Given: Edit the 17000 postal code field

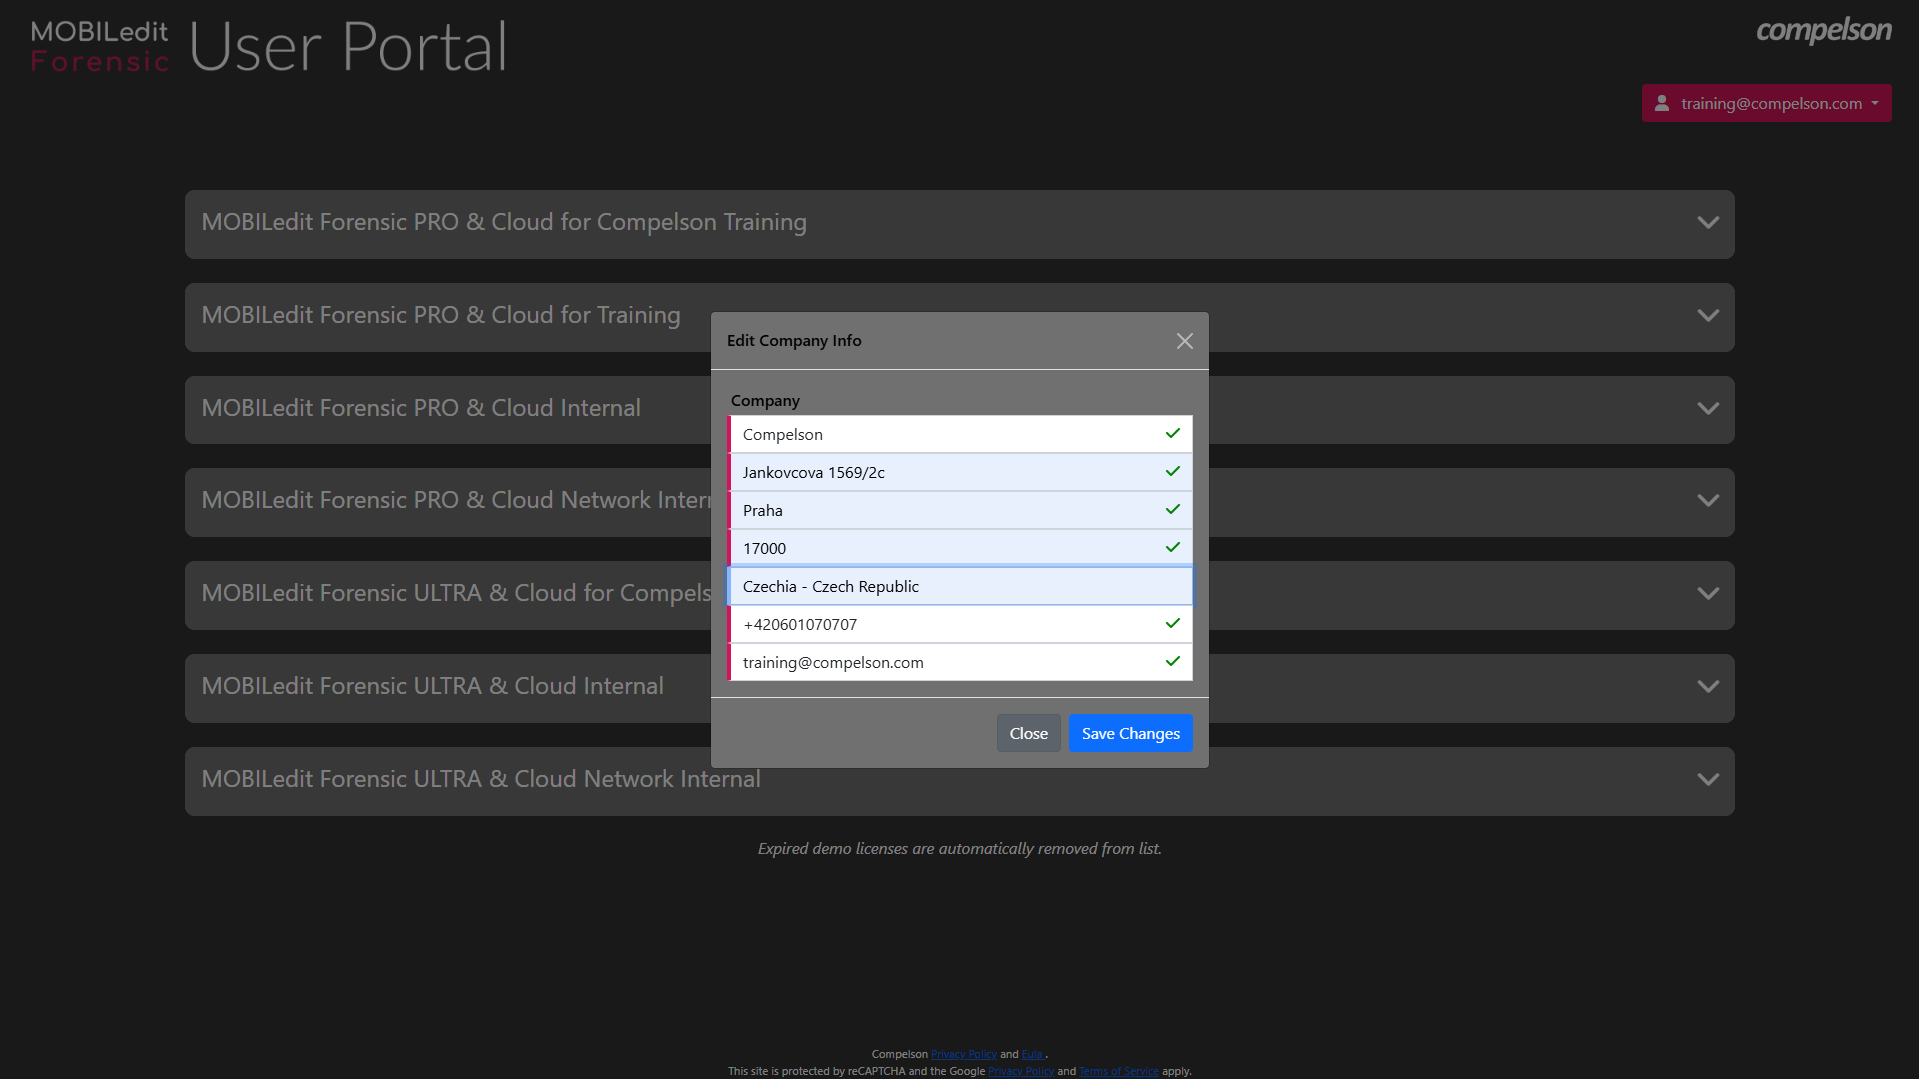Looking at the screenshot, I should pos(960,548).
